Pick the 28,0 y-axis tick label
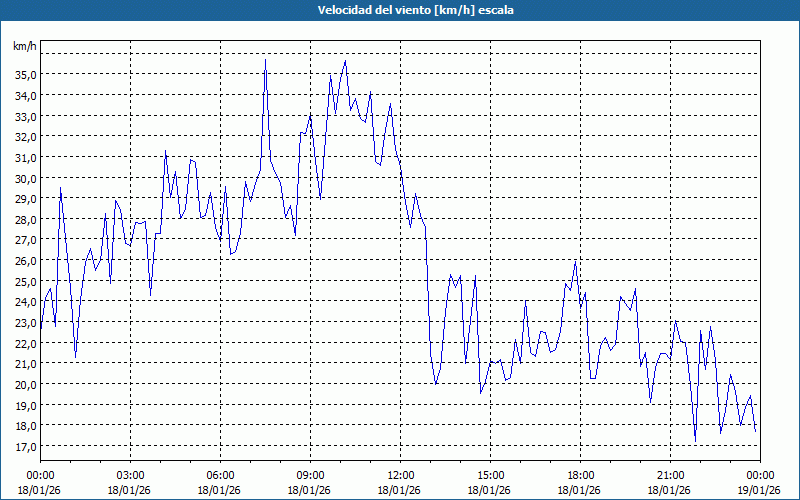This screenshot has height=500, width=800. pos(25,219)
